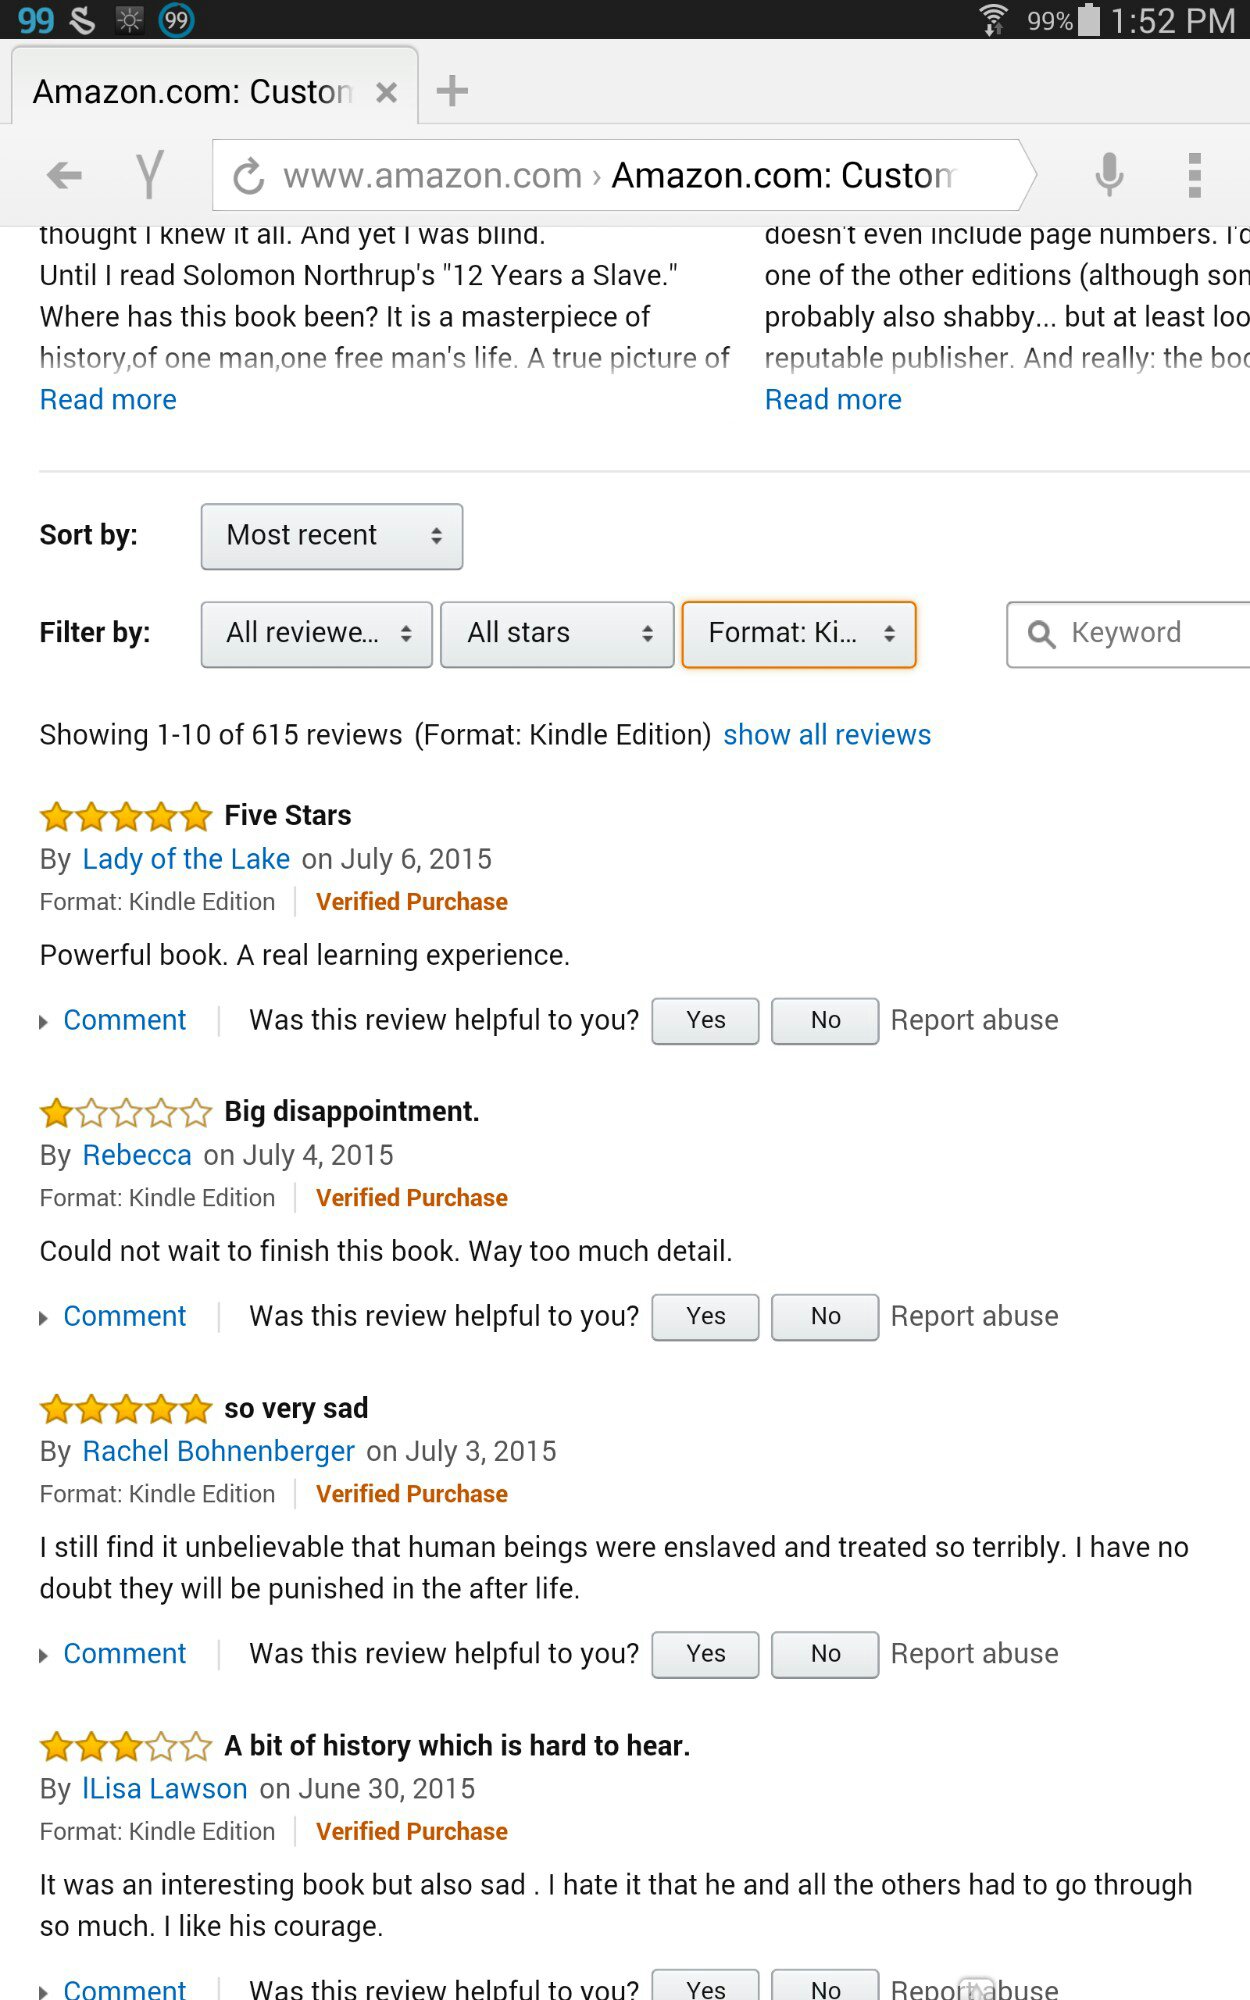The height and width of the screenshot is (2000, 1250).
Task: Open the Format filter dropdown
Action: click(x=798, y=634)
